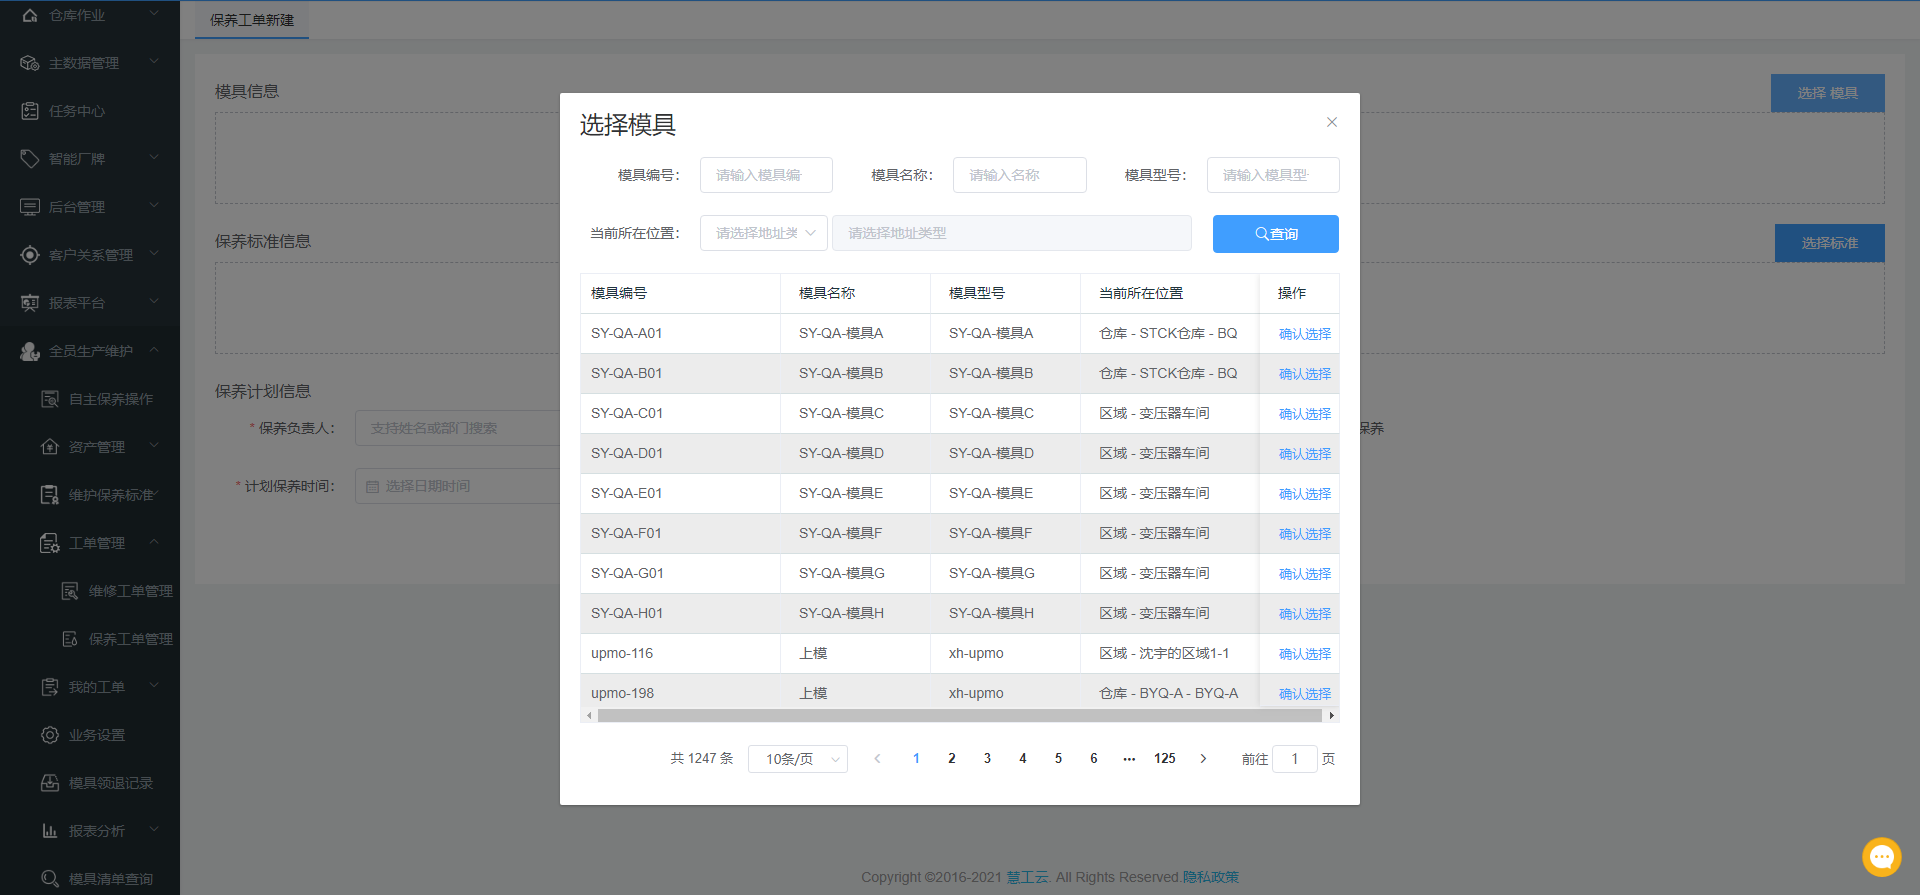
Task: Click the 任务中心 sidebar icon
Action: (x=30, y=111)
